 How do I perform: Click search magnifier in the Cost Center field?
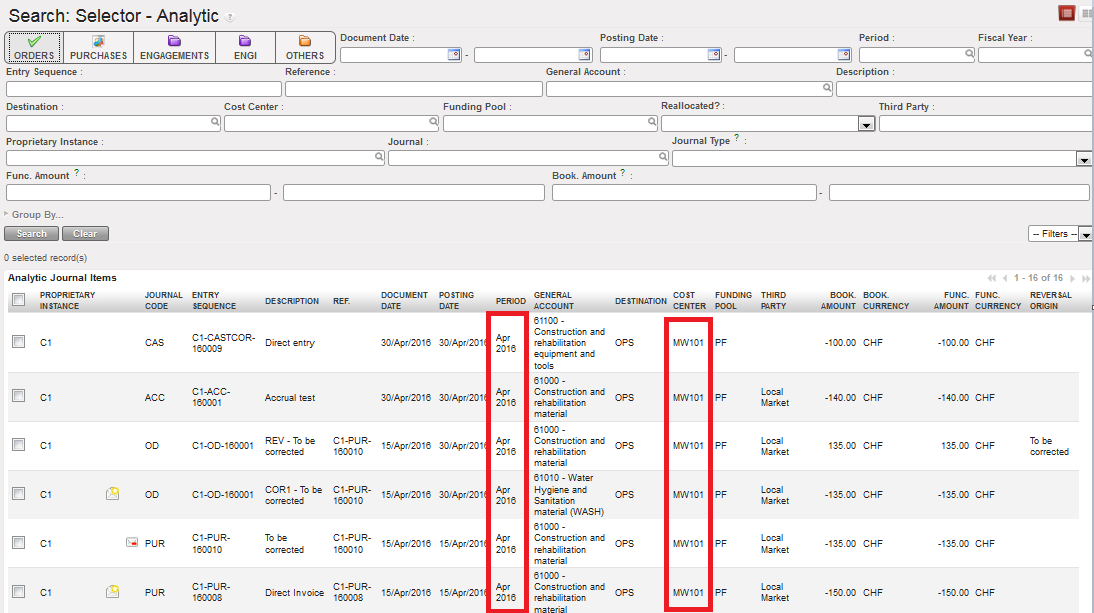coord(434,123)
